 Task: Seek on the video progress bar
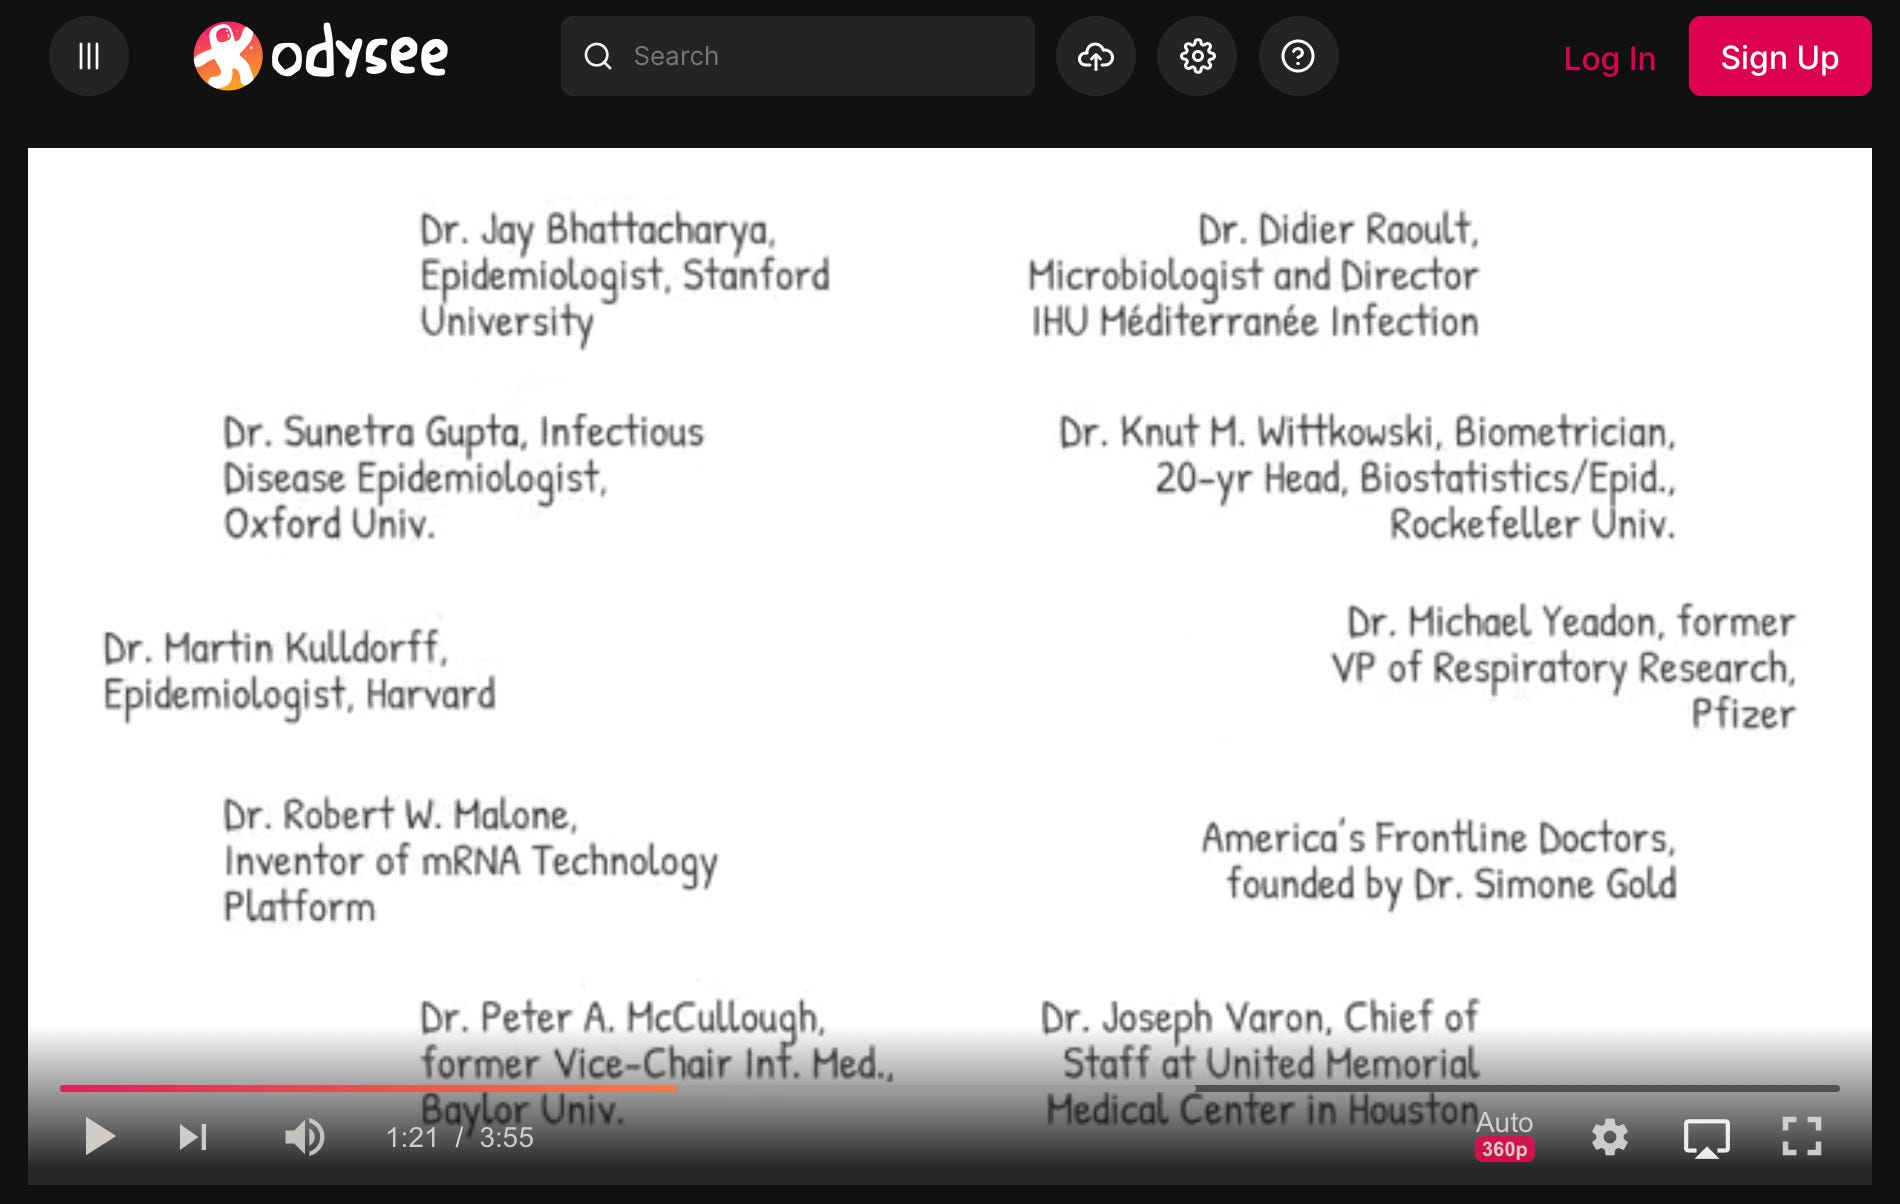(950, 1088)
